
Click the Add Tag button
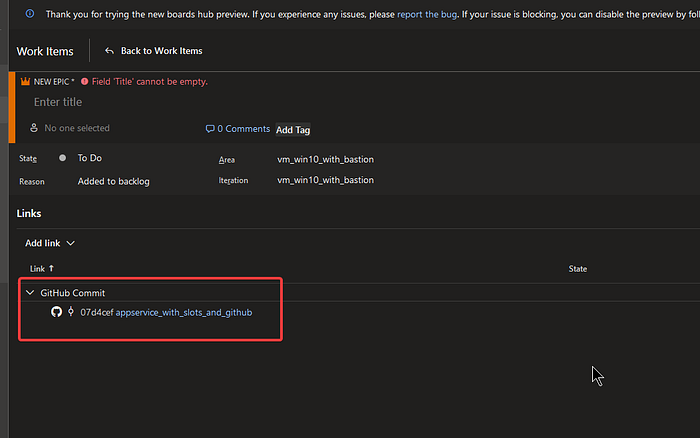point(293,129)
